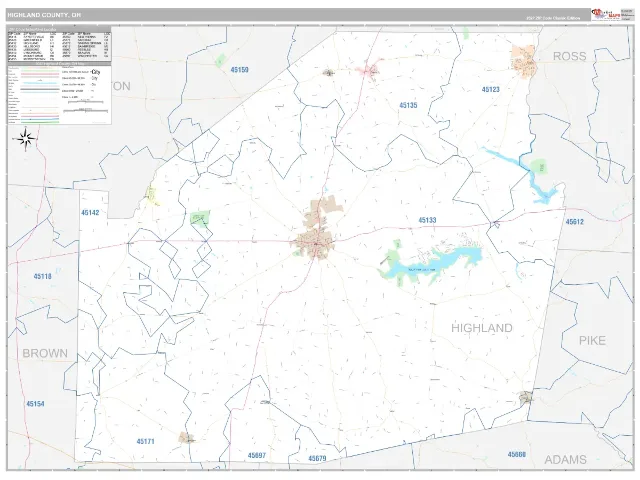Click the central brown city area

pos(314,243)
